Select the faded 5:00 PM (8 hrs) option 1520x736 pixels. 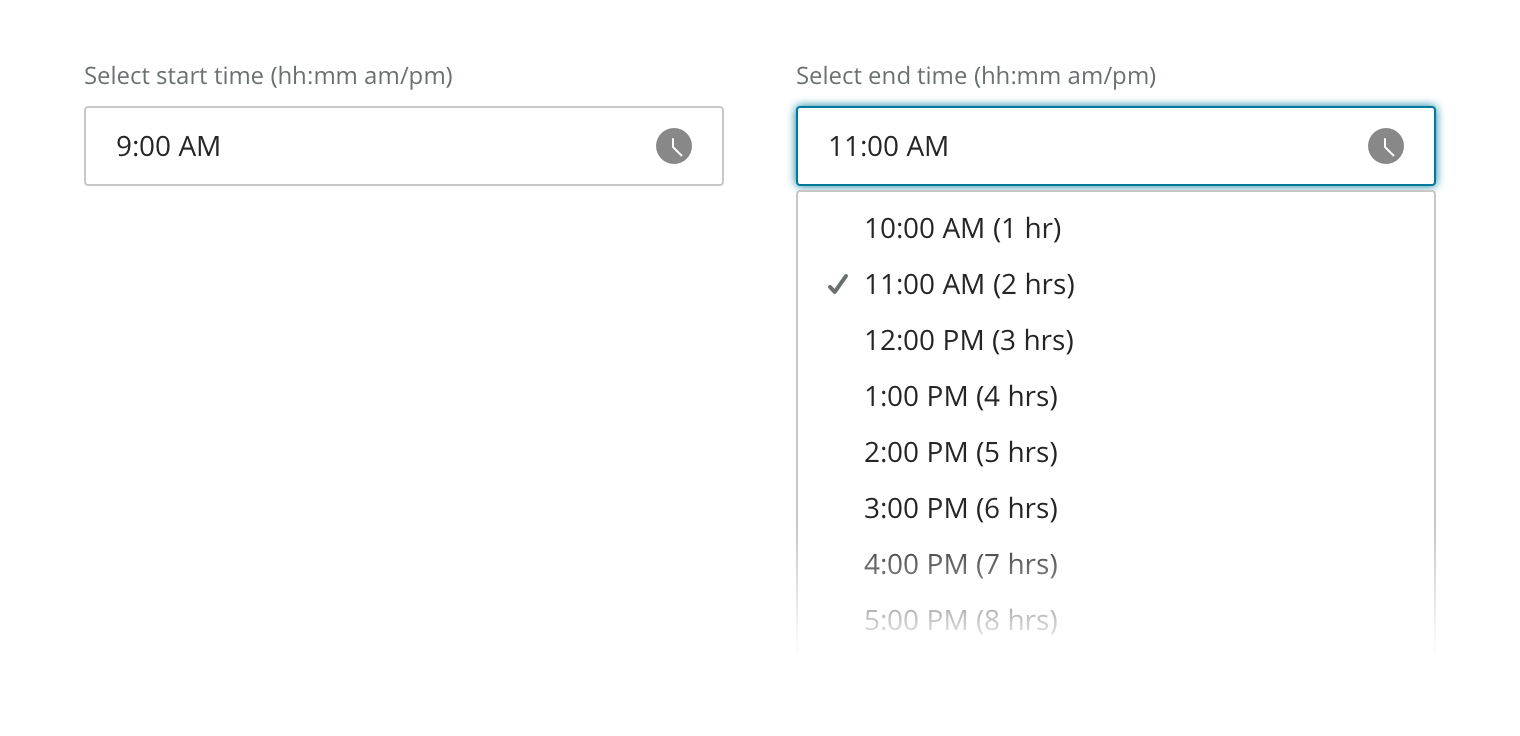960,621
